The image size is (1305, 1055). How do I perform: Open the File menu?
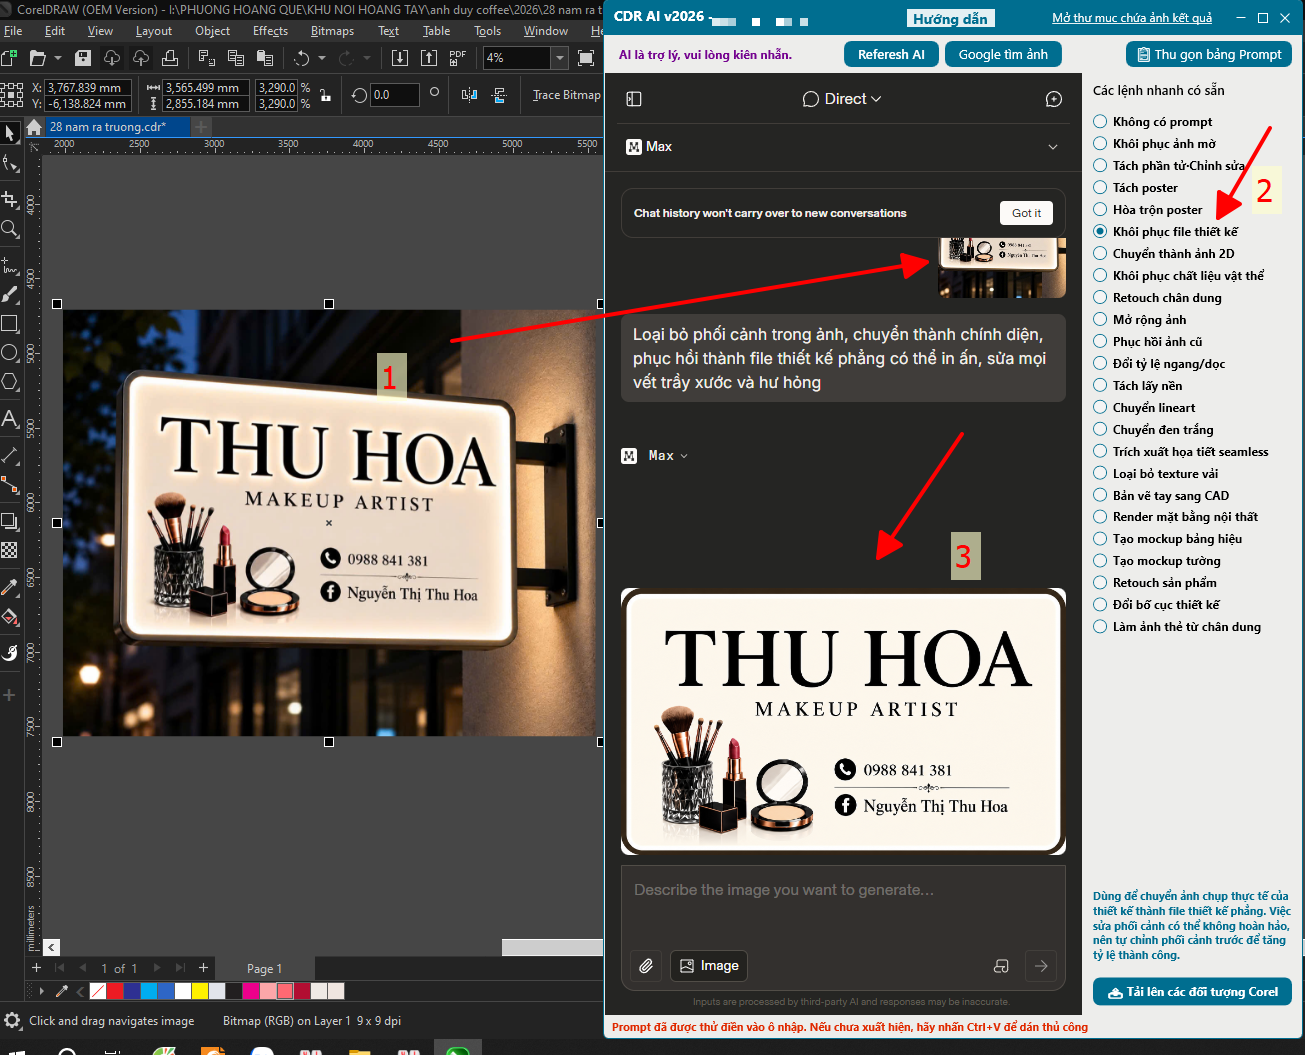(x=13, y=31)
